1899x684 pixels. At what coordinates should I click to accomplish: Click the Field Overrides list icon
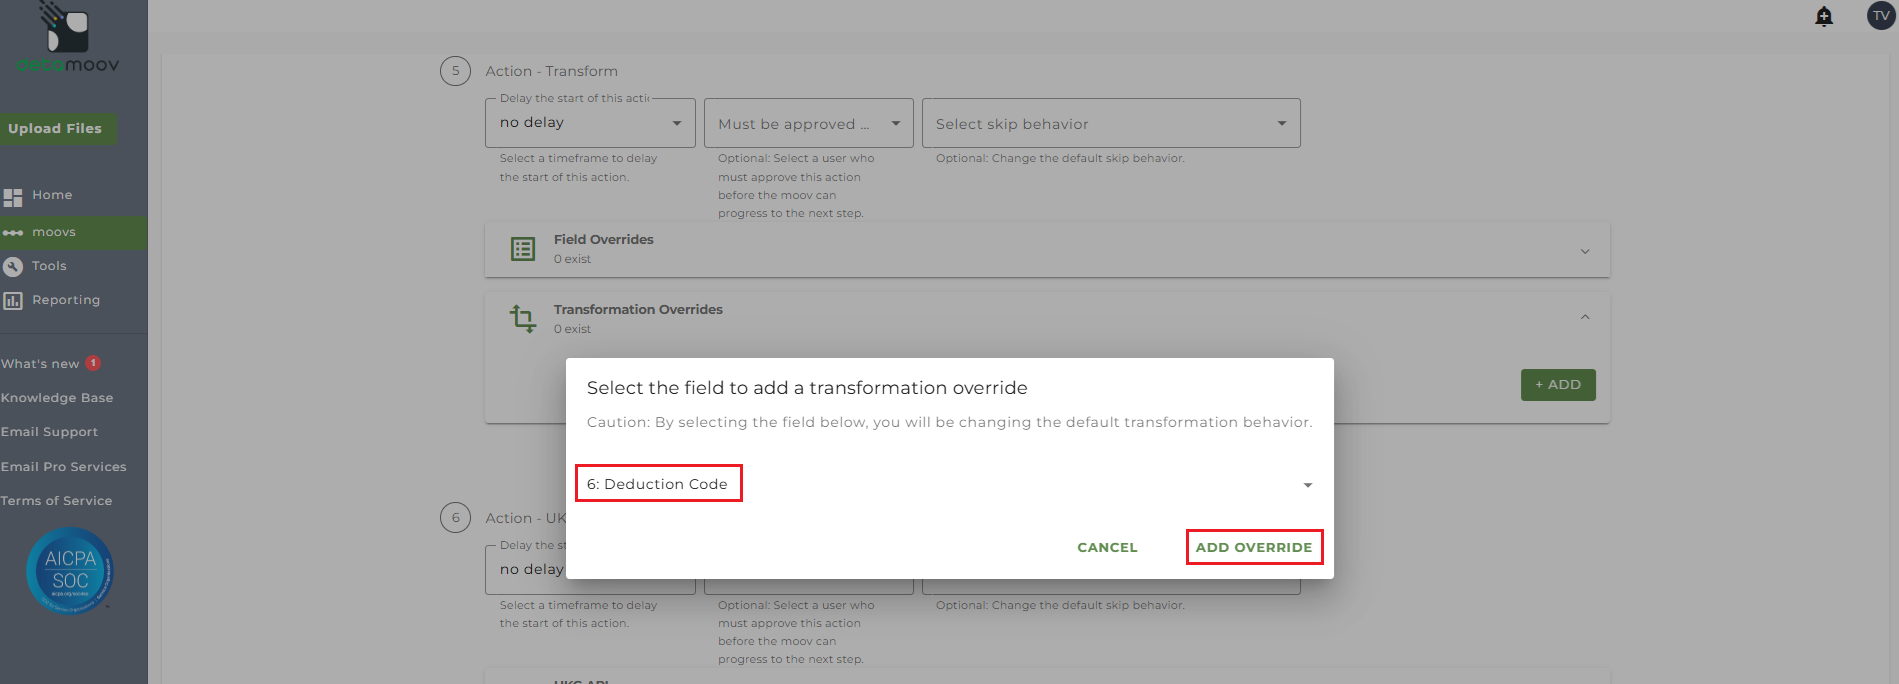tap(523, 249)
